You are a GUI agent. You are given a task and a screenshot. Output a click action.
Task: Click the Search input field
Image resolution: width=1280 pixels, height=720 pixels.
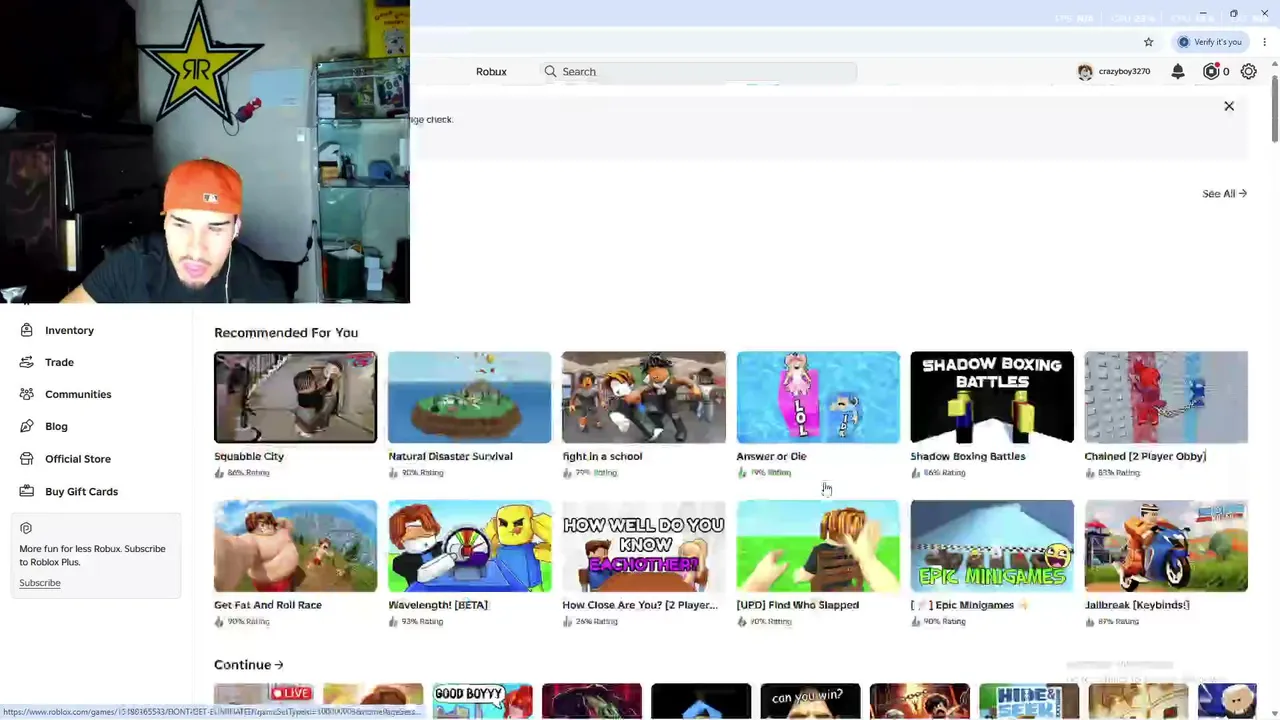click(x=700, y=72)
